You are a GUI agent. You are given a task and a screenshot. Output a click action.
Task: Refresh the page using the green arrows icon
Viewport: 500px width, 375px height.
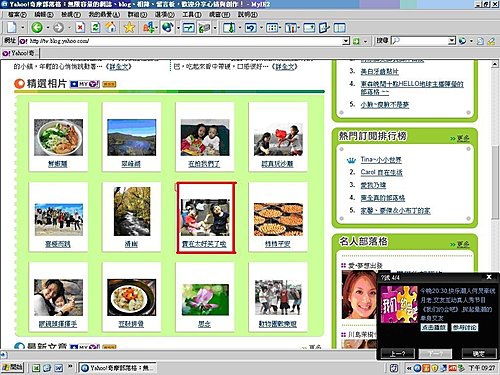click(95, 27)
